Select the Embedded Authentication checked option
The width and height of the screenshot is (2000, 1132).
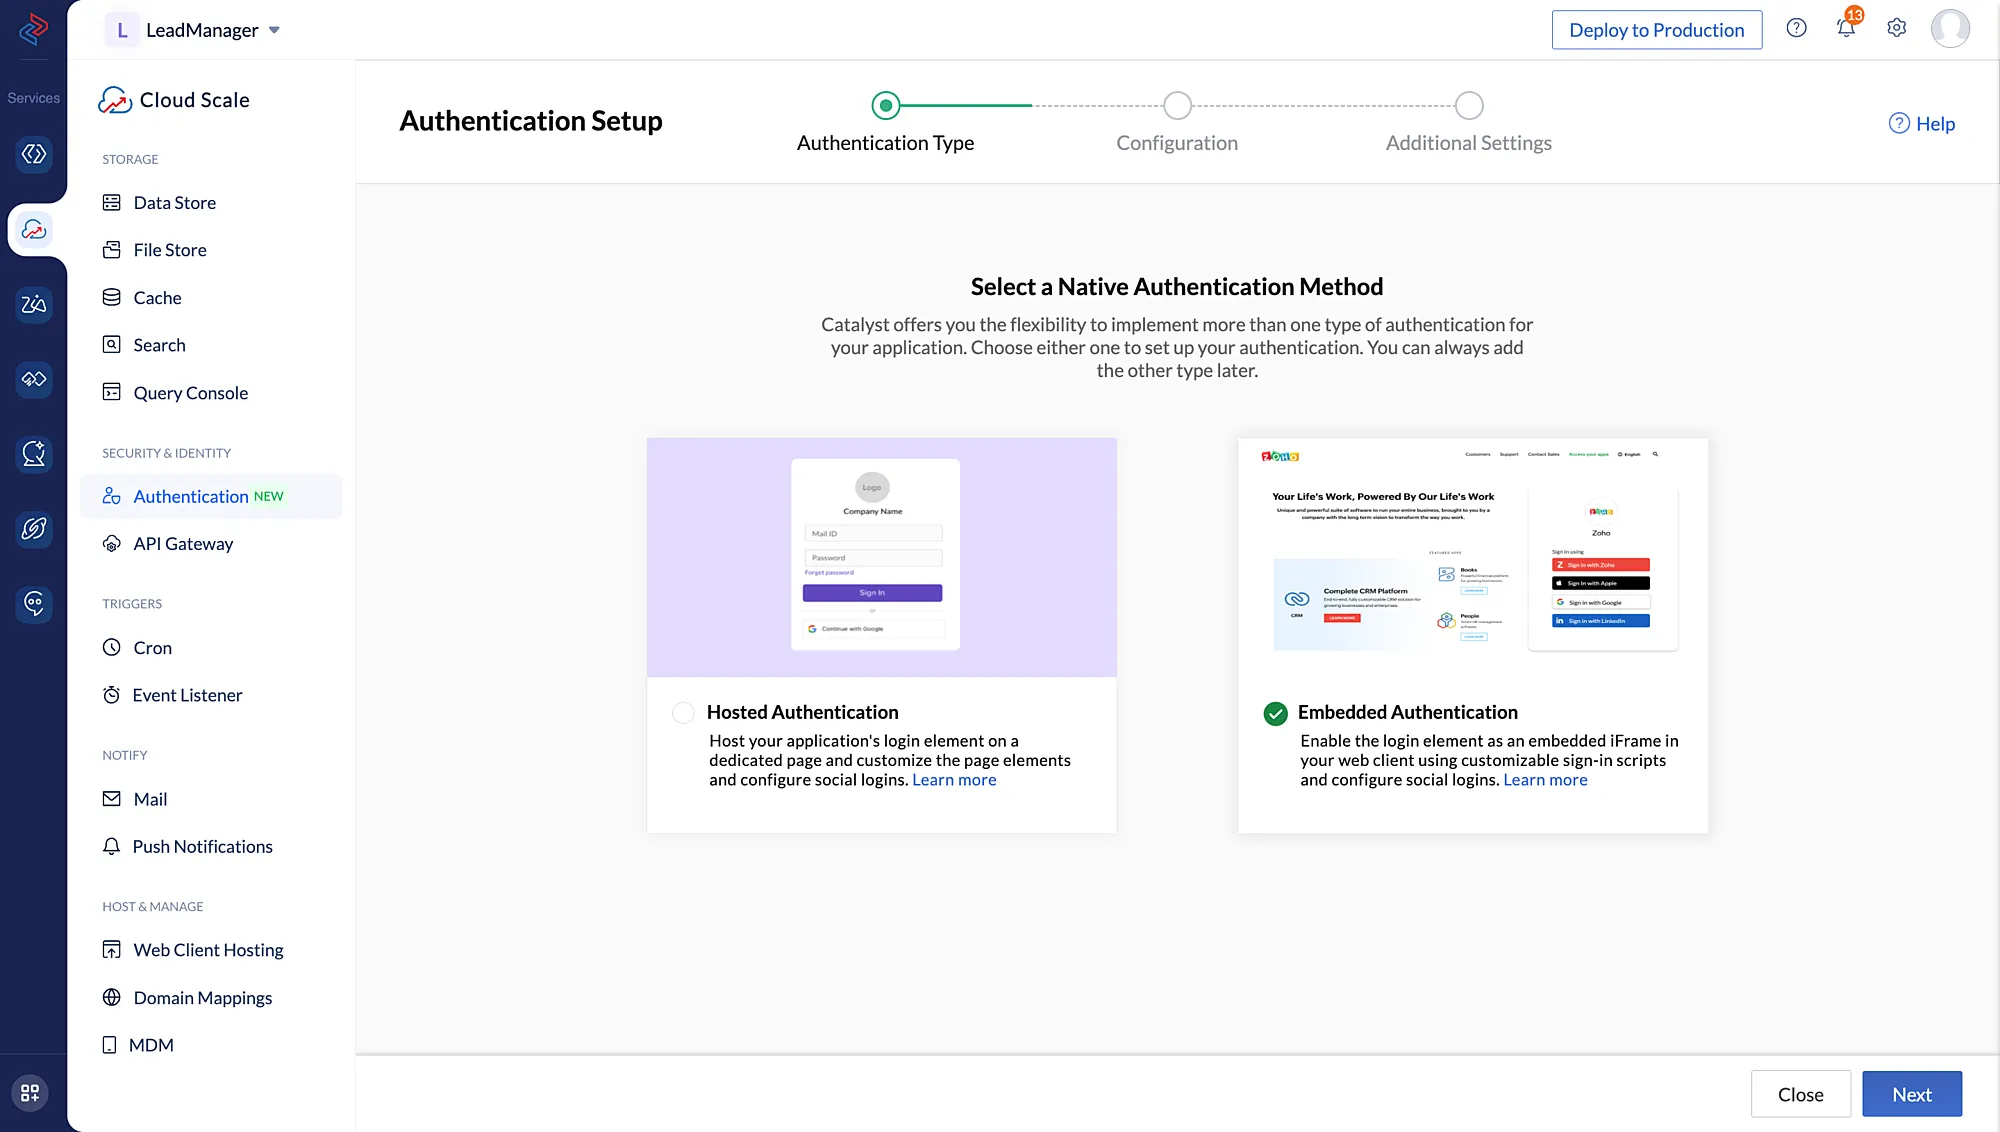1275,713
